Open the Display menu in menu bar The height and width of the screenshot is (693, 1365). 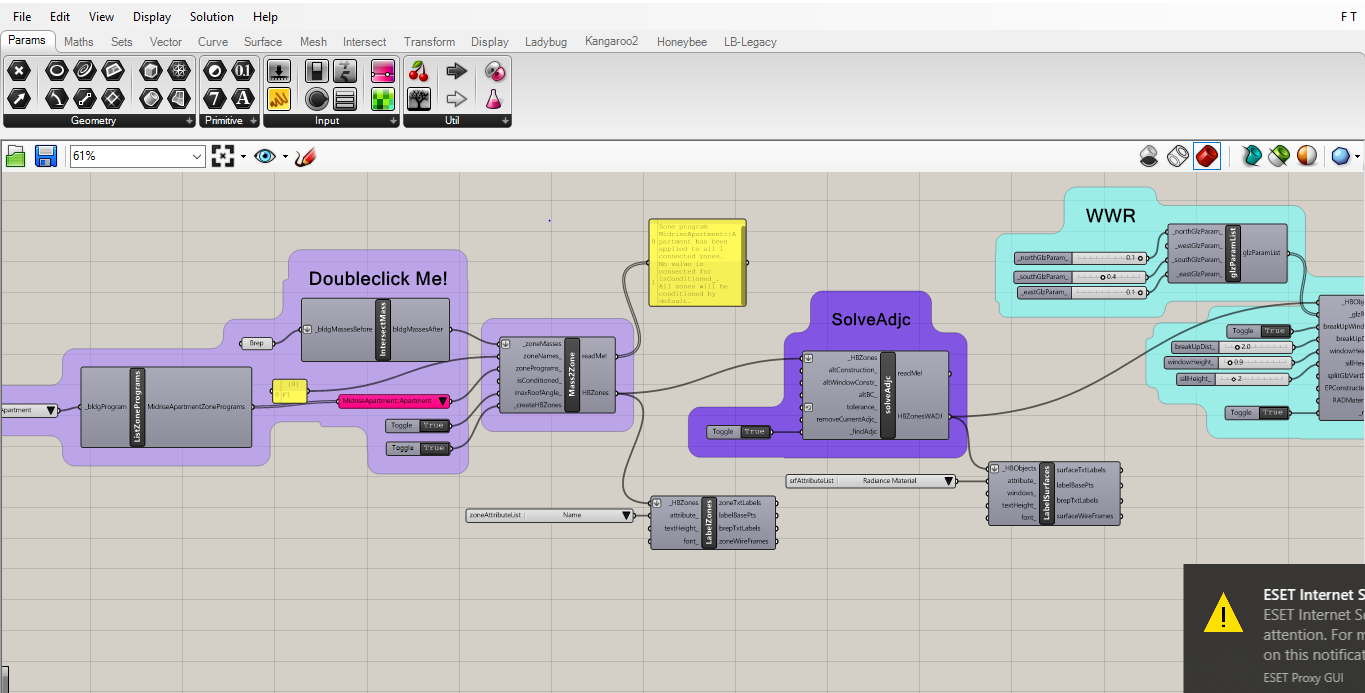pos(152,17)
